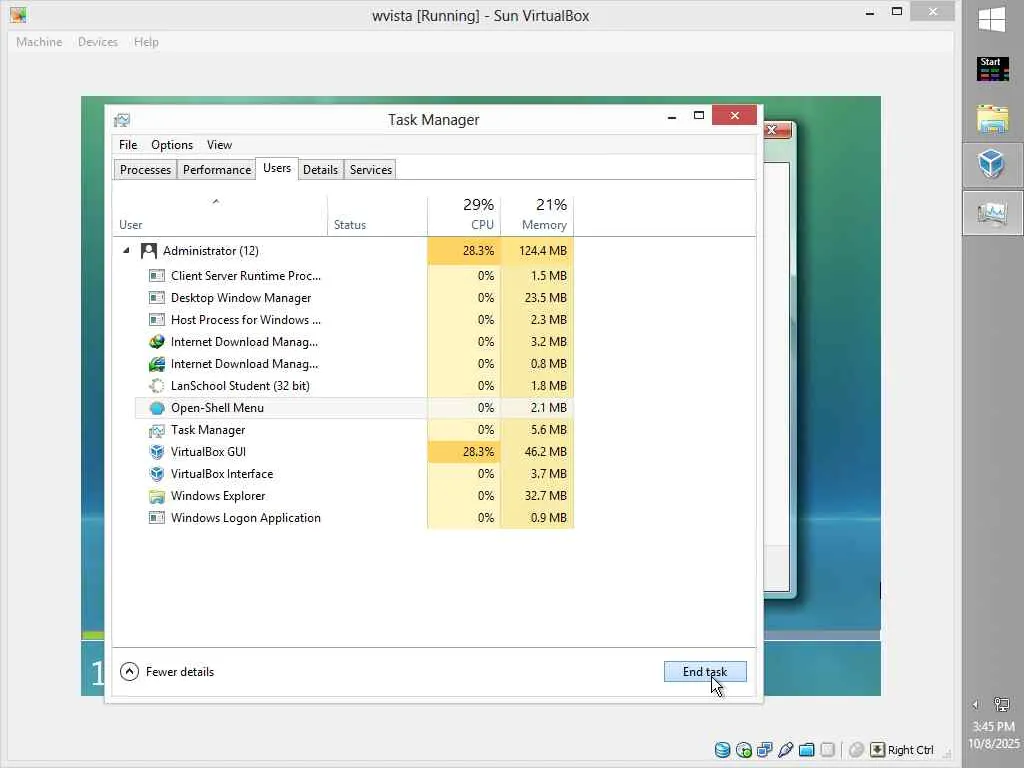Click the 23.5 MB memory value

coord(545,298)
